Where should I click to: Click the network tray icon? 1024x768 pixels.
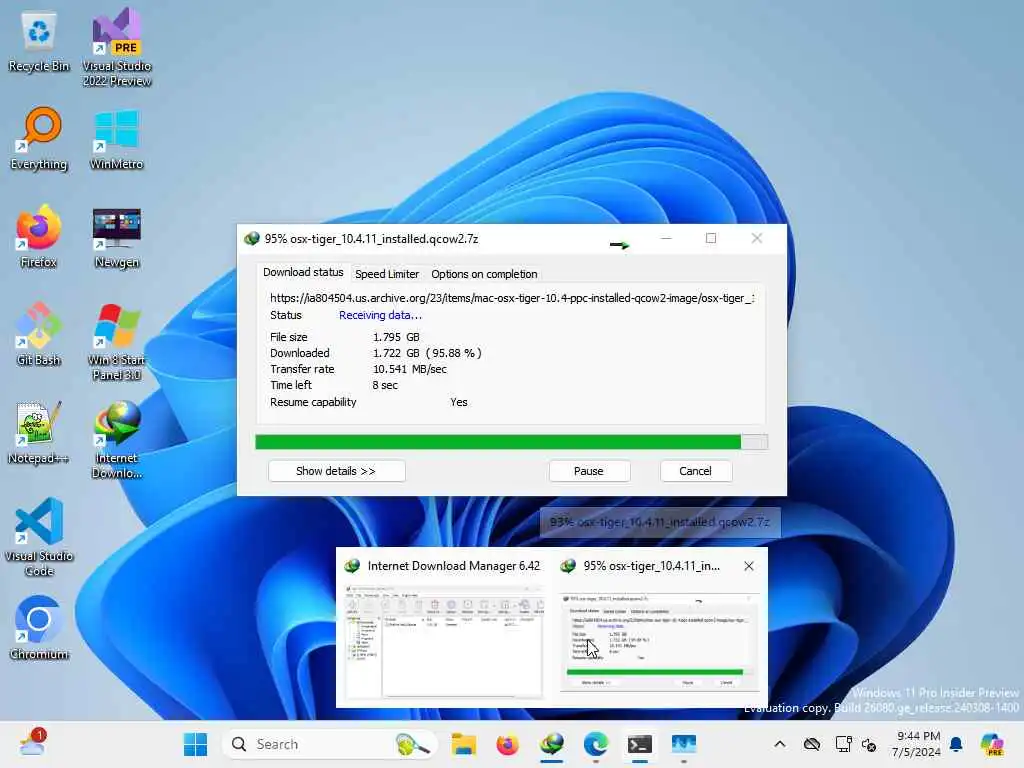843,744
